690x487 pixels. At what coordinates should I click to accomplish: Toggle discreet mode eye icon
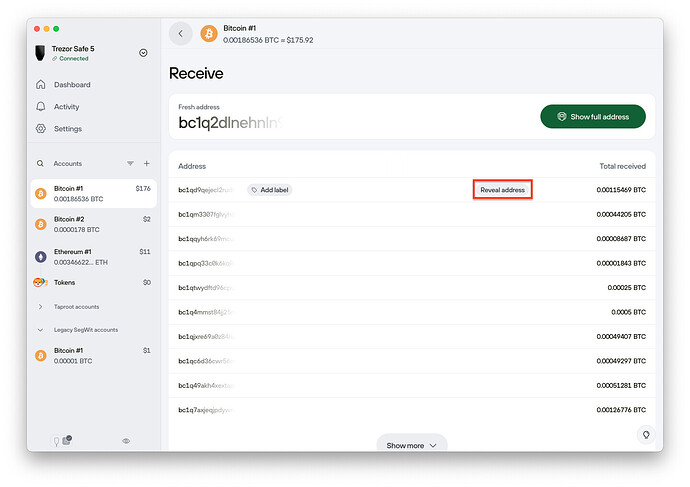coord(126,441)
